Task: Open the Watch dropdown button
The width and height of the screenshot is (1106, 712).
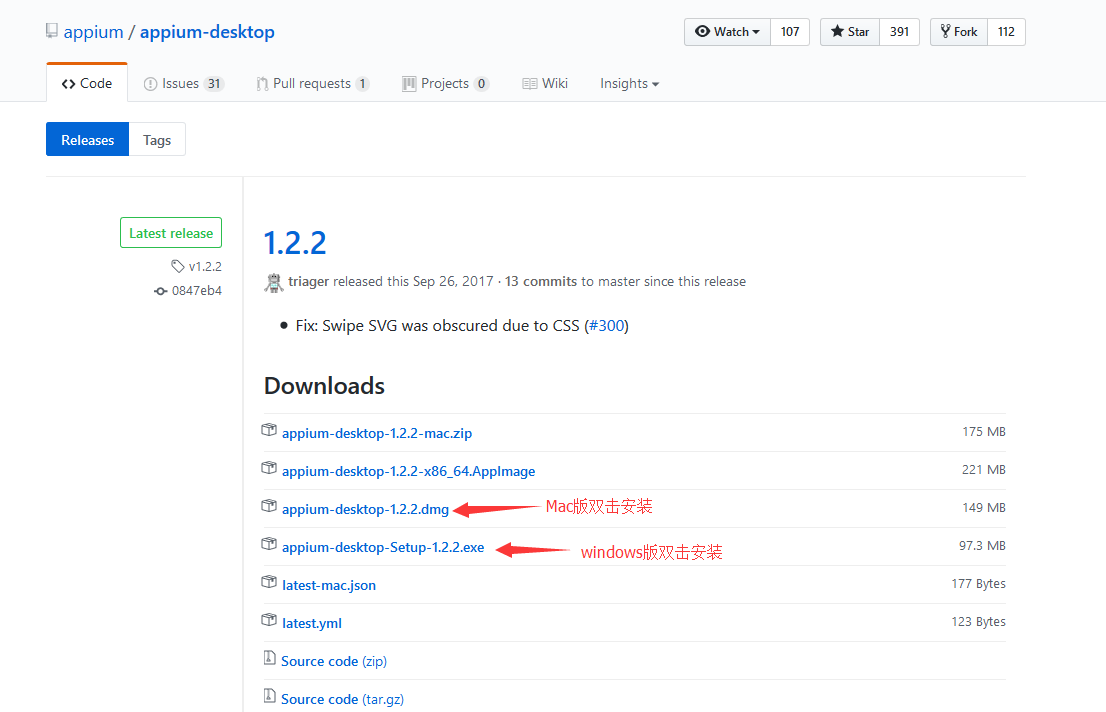Action: pyautogui.click(x=727, y=32)
